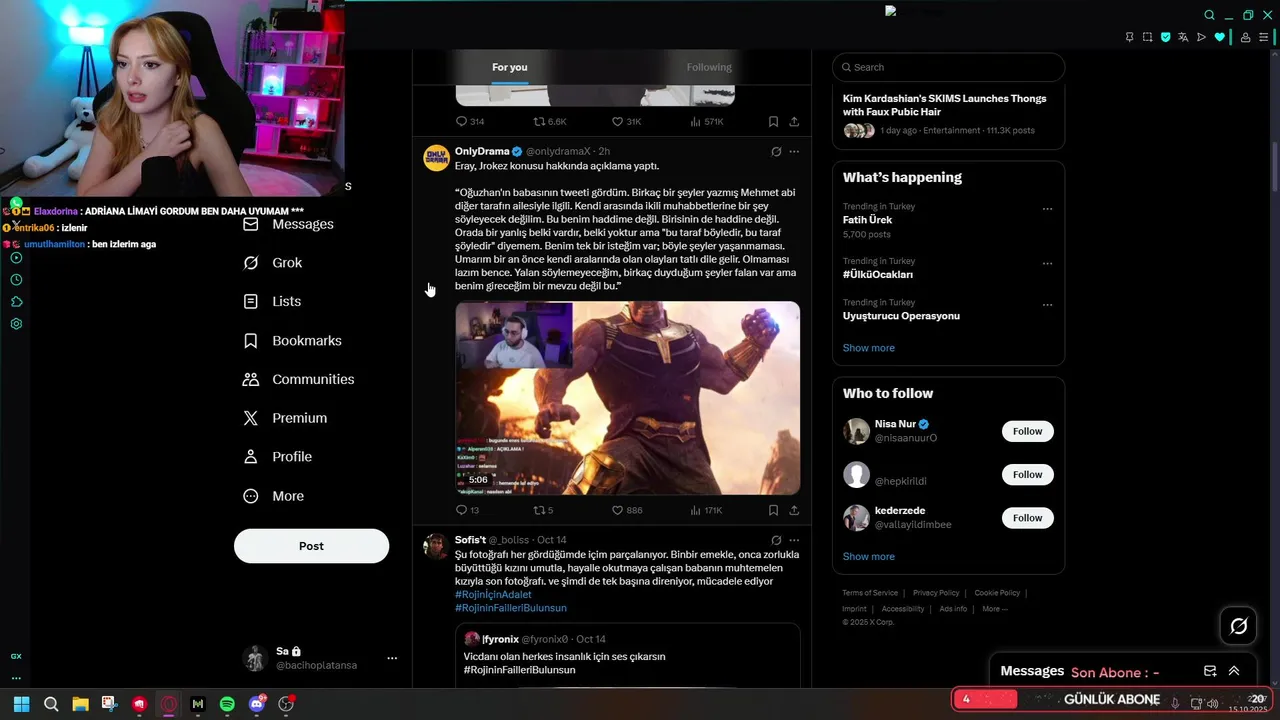This screenshot has height=720, width=1280.
Task: Bookmark the OnlyDrama post
Action: click(773, 510)
